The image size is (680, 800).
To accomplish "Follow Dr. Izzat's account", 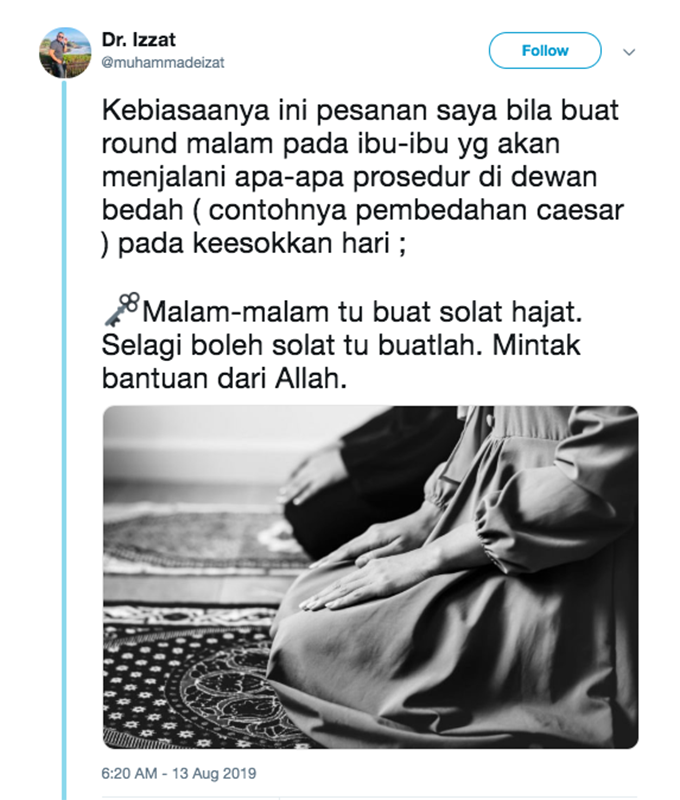I will click(545, 51).
